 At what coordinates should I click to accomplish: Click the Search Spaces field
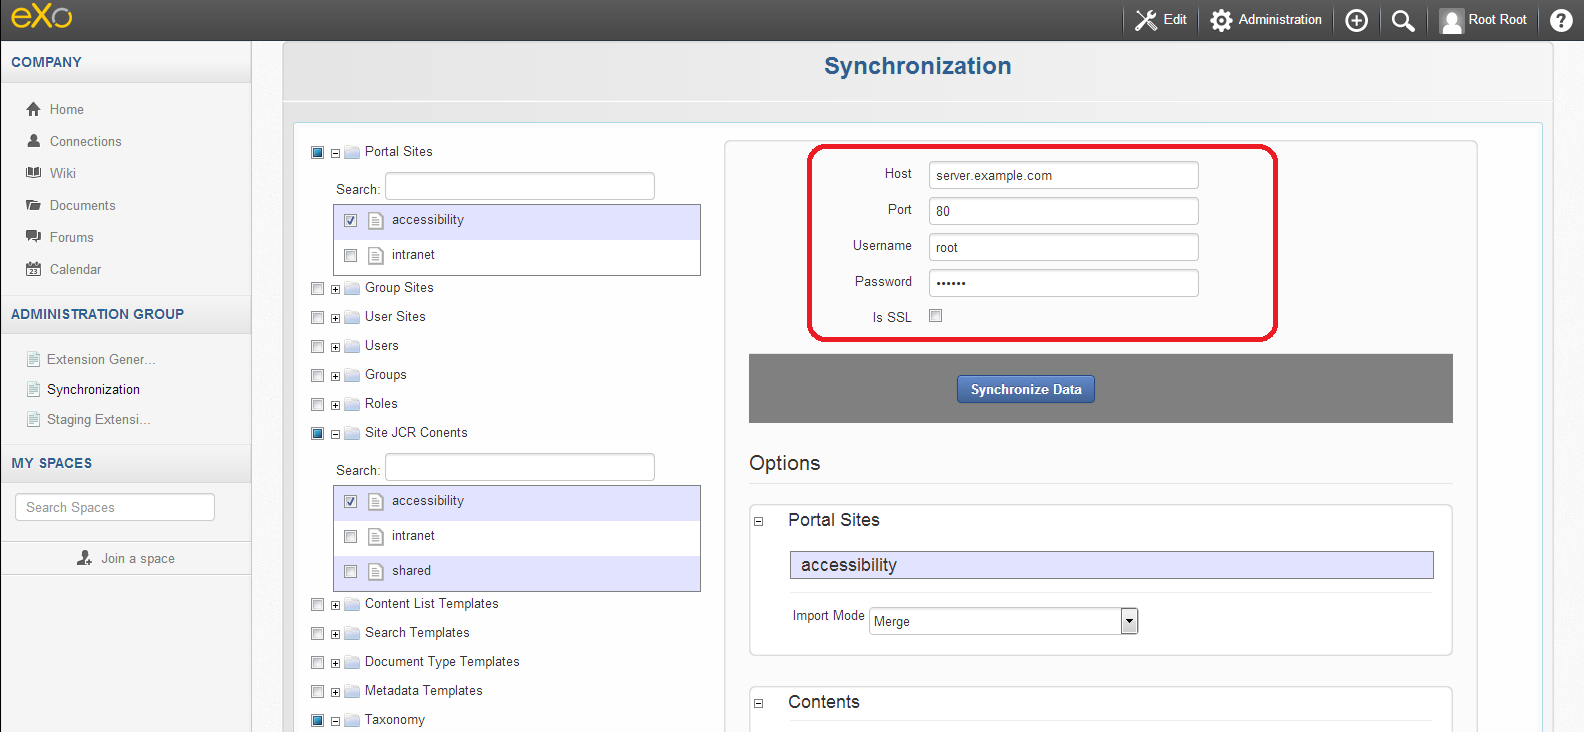click(x=115, y=507)
